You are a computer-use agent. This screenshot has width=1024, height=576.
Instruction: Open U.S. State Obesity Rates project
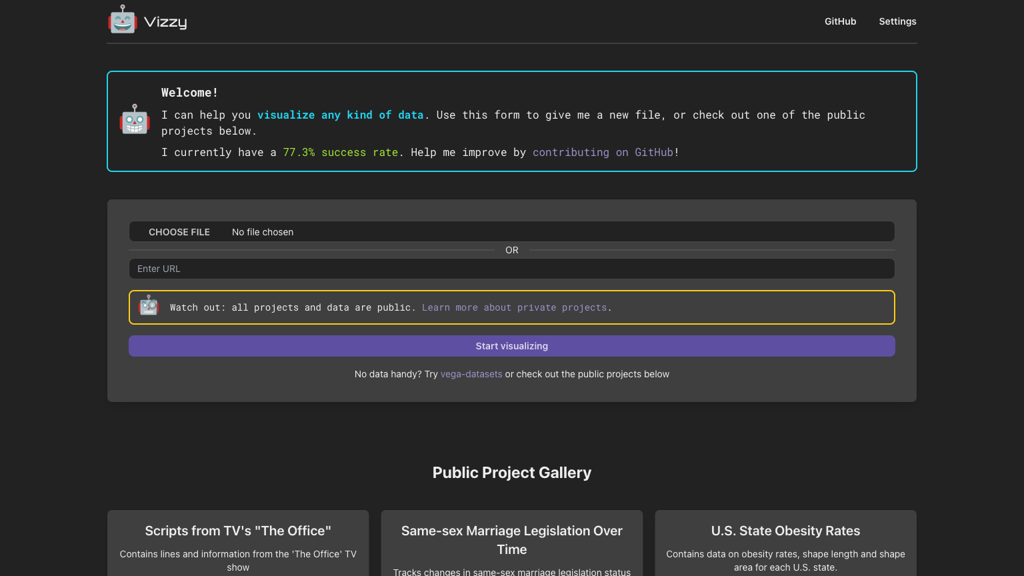(x=785, y=531)
